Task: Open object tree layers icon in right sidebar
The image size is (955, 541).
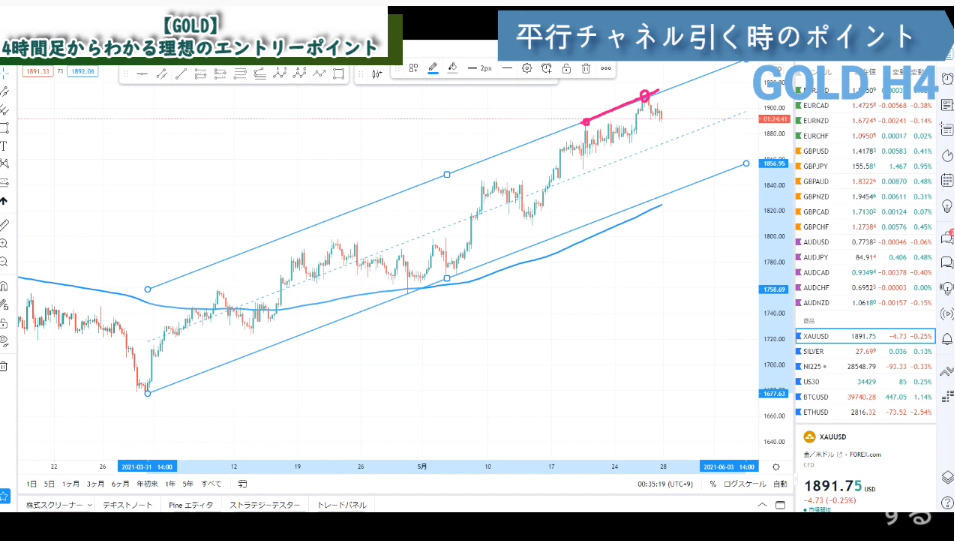Action: point(947,477)
